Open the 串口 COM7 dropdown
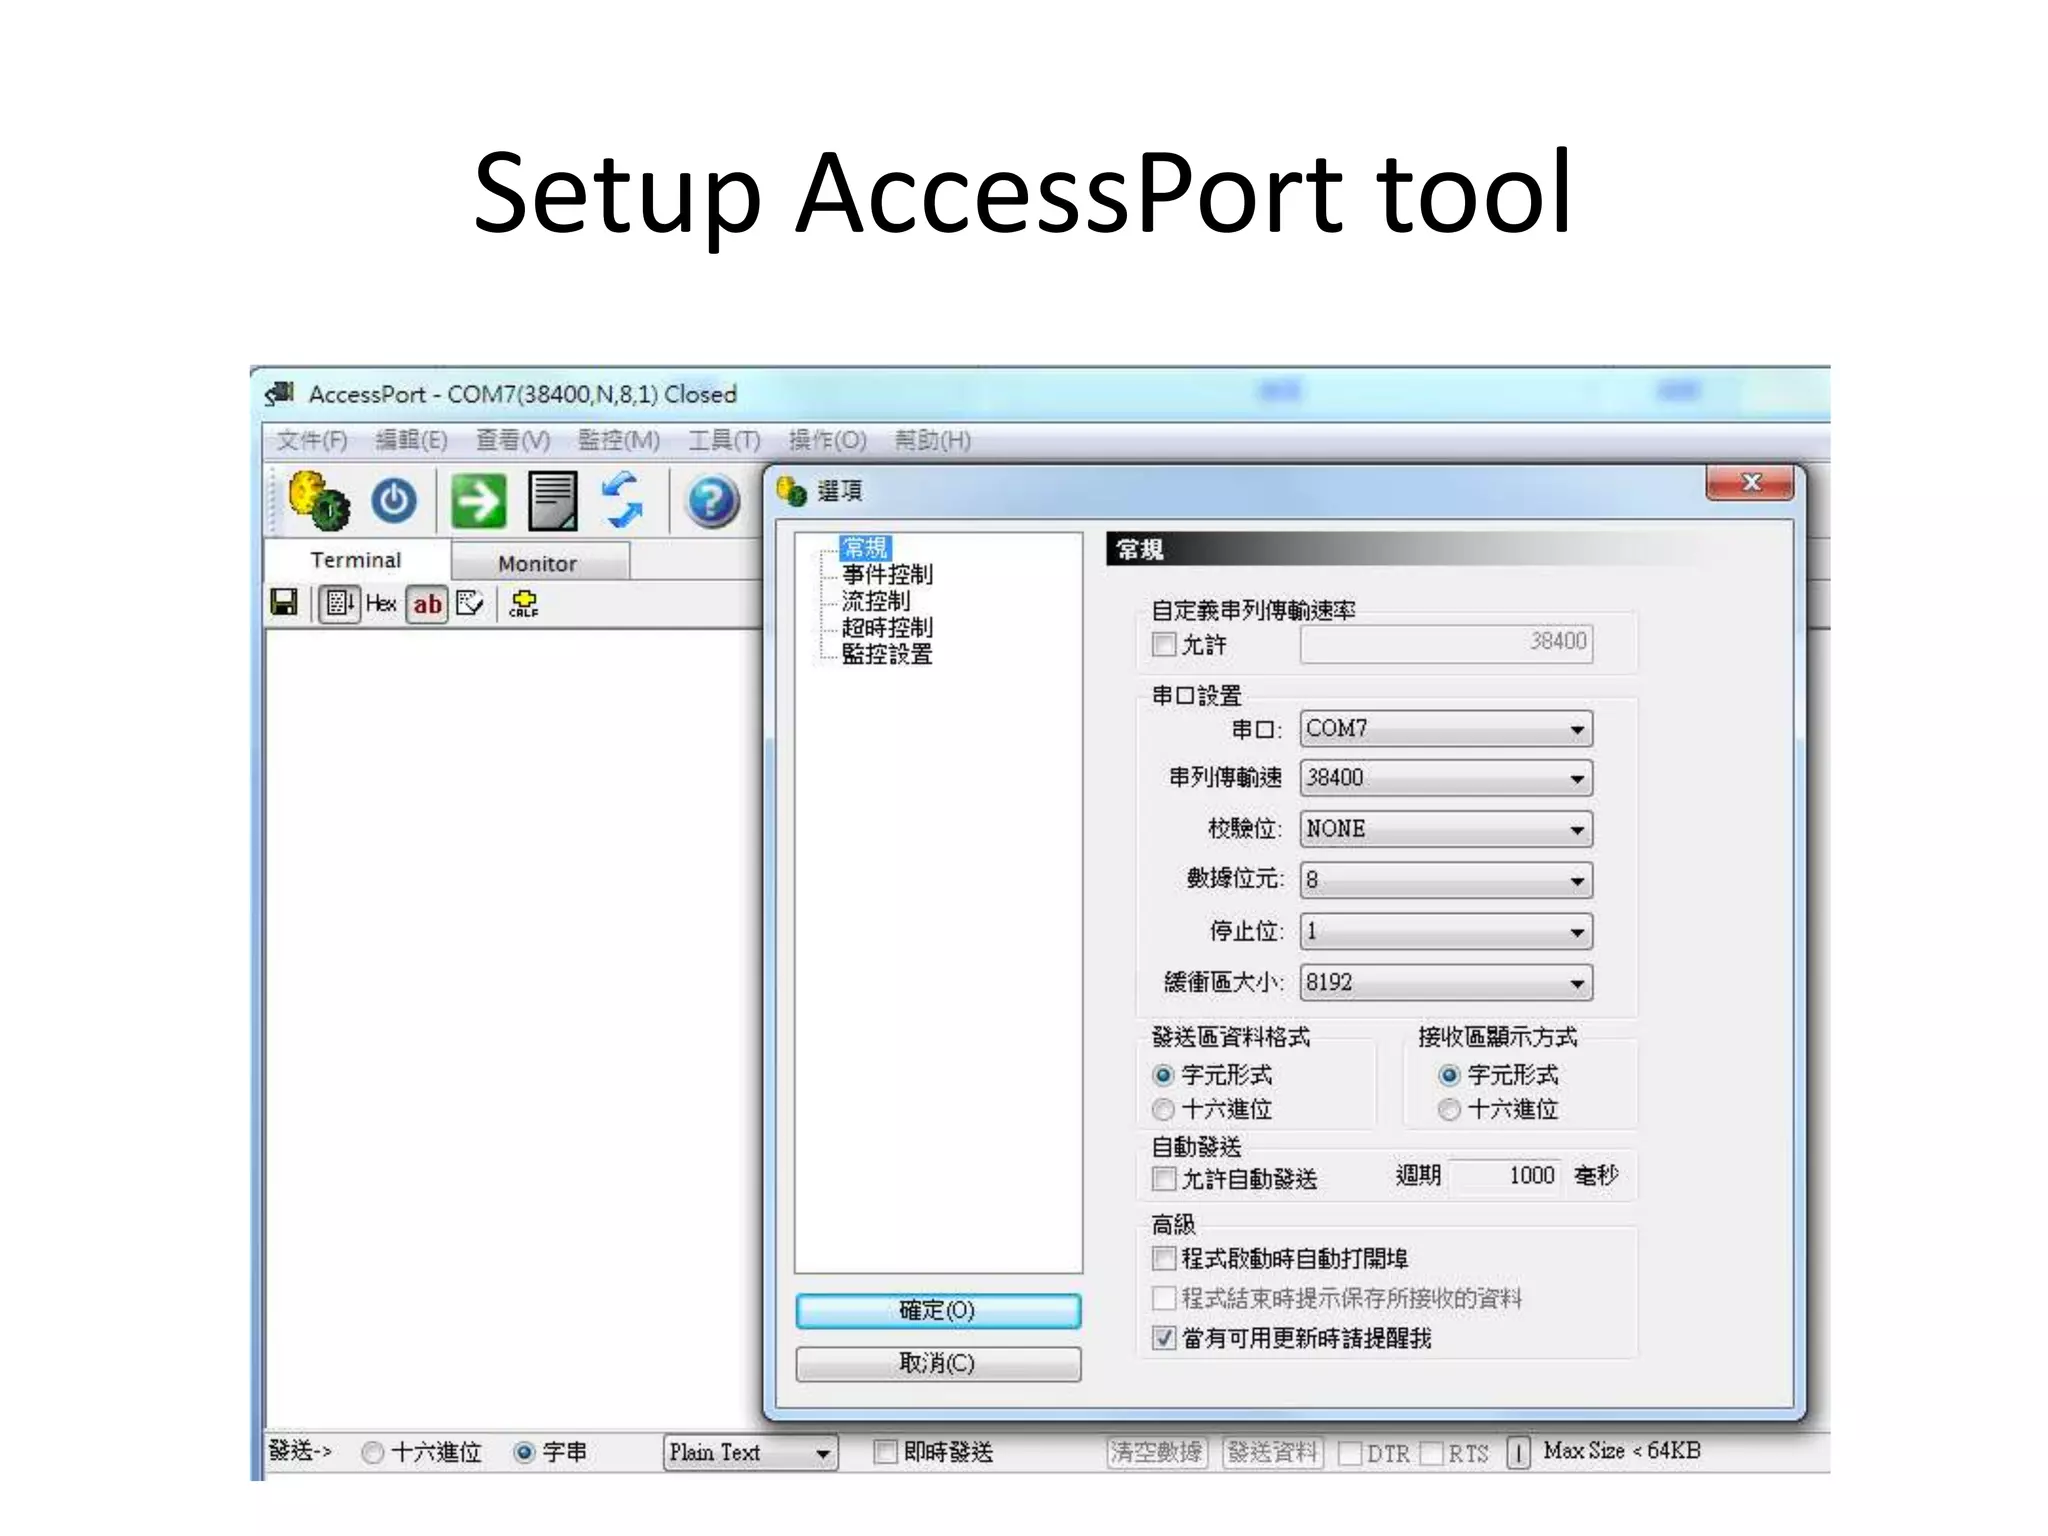Image resolution: width=2048 pixels, height=1536 pixels. (1446, 729)
